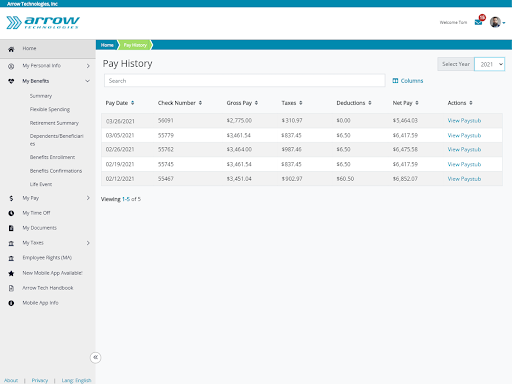Open Retirement Summary menu item

click(x=54, y=123)
